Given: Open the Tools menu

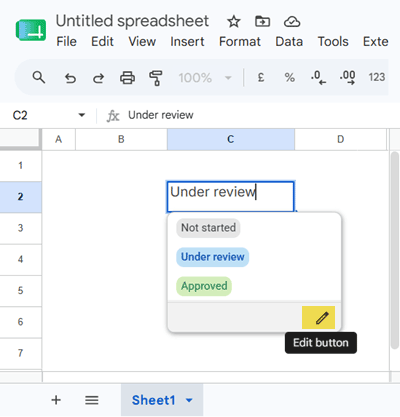Looking at the screenshot, I should point(333,42).
